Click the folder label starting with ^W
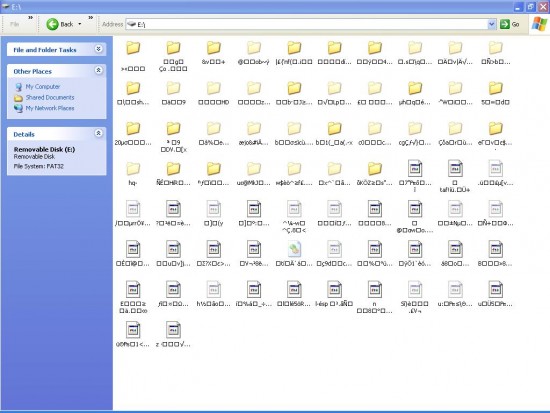This screenshot has height=413, width=550. pyautogui.click(x=455, y=102)
